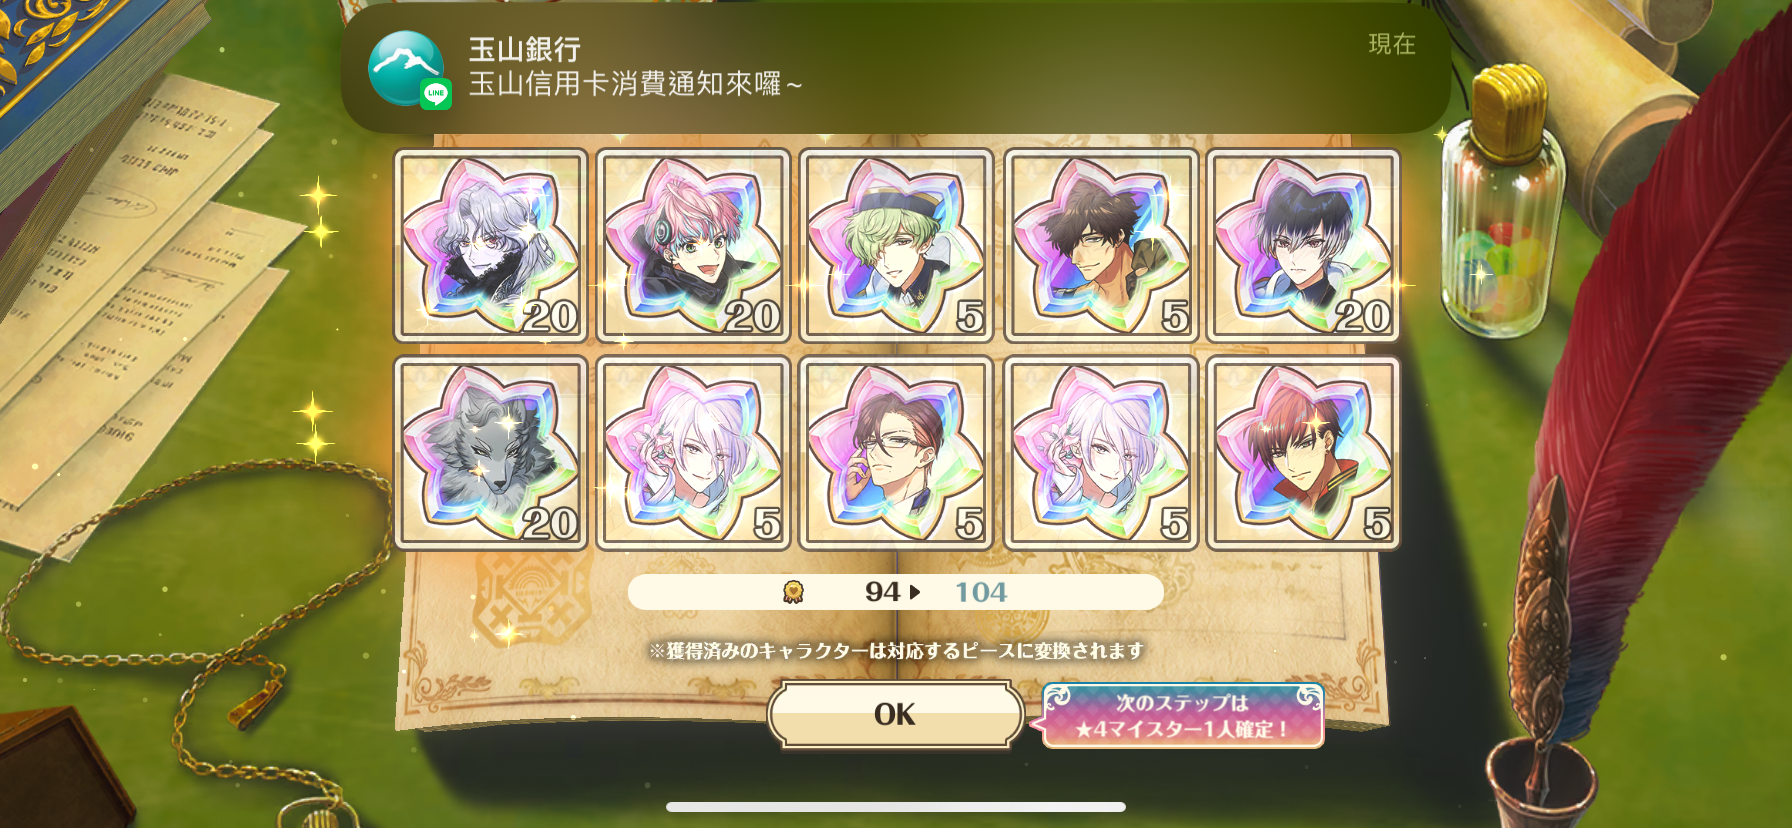Tap the medal counter bar showing 94 to 104

895,592
